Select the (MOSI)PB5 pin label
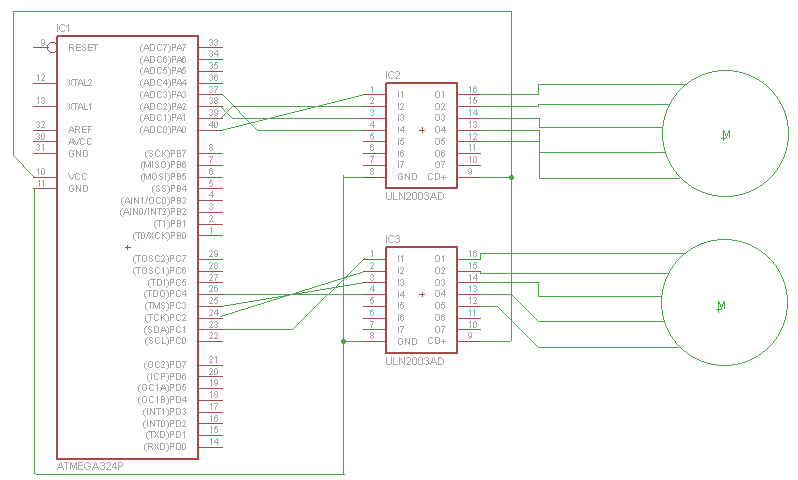This screenshot has height=480, width=798. point(163,177)
